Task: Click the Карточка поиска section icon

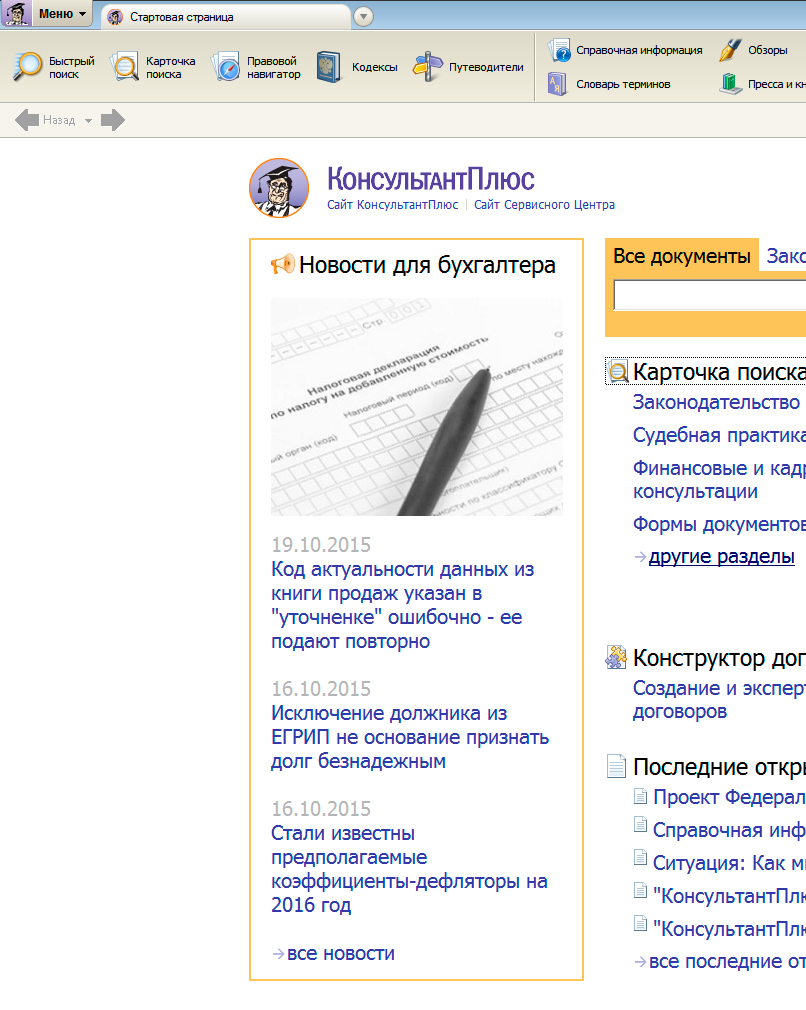Action: pyautogui.click(x=618, y=372)
